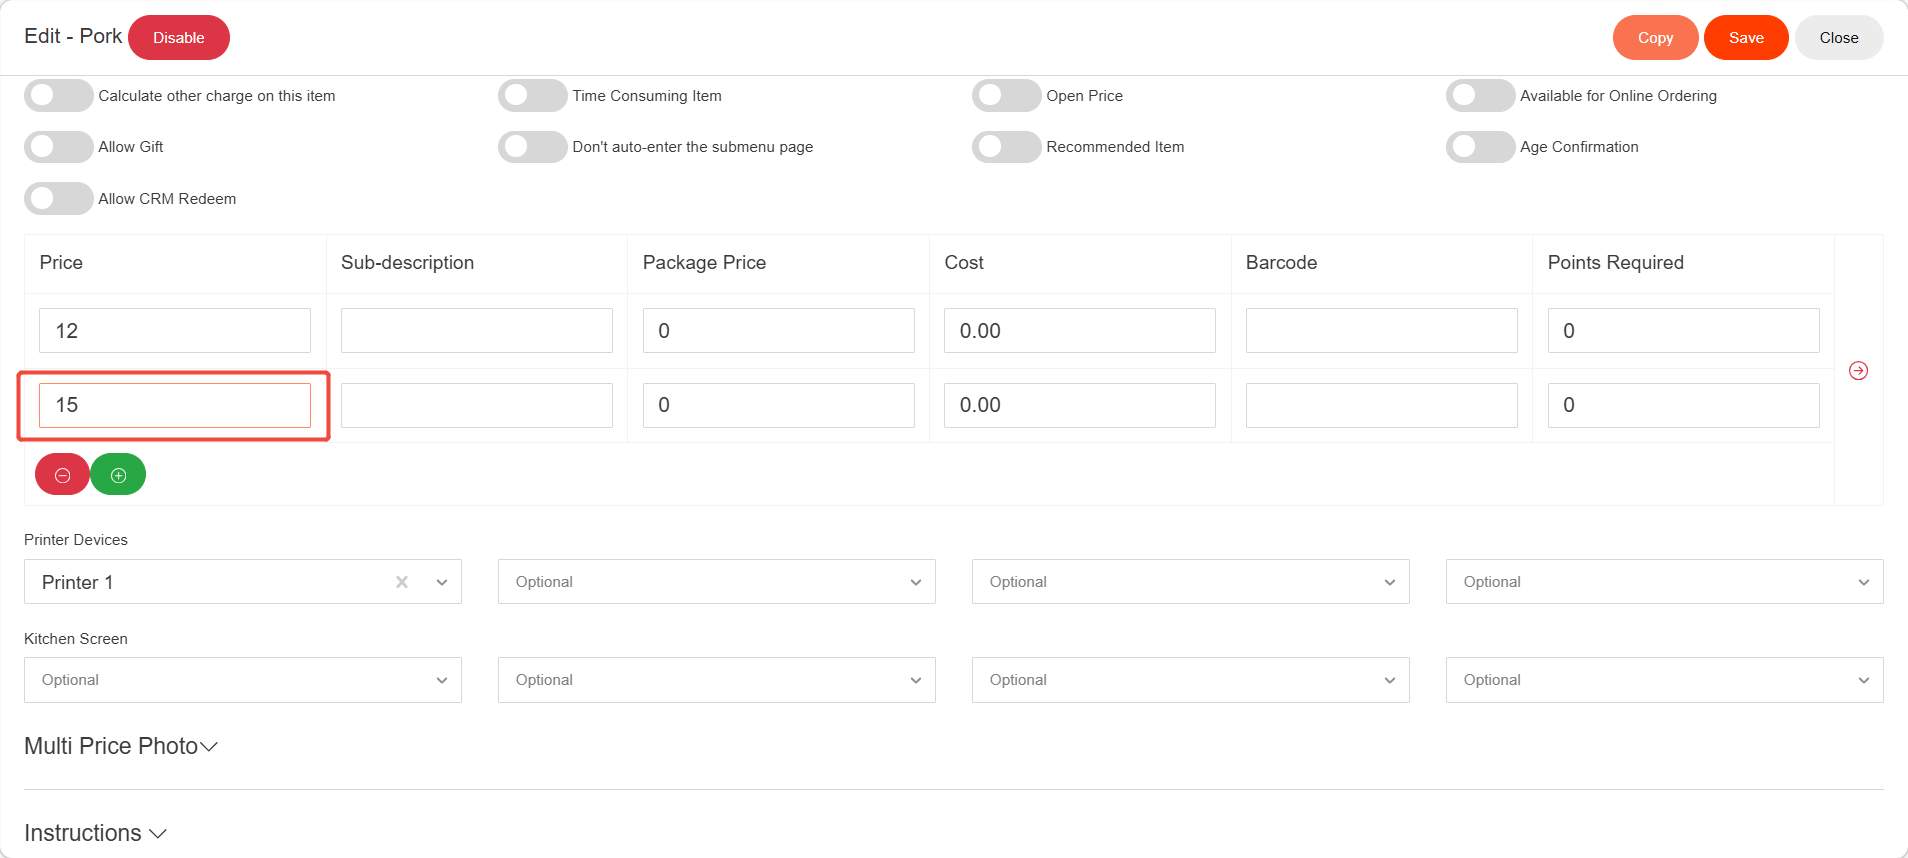Click the first row Barcode input field
The height and width of the screenshot is (858, 1908).
pyautogui.click(x=1381, y=331)
